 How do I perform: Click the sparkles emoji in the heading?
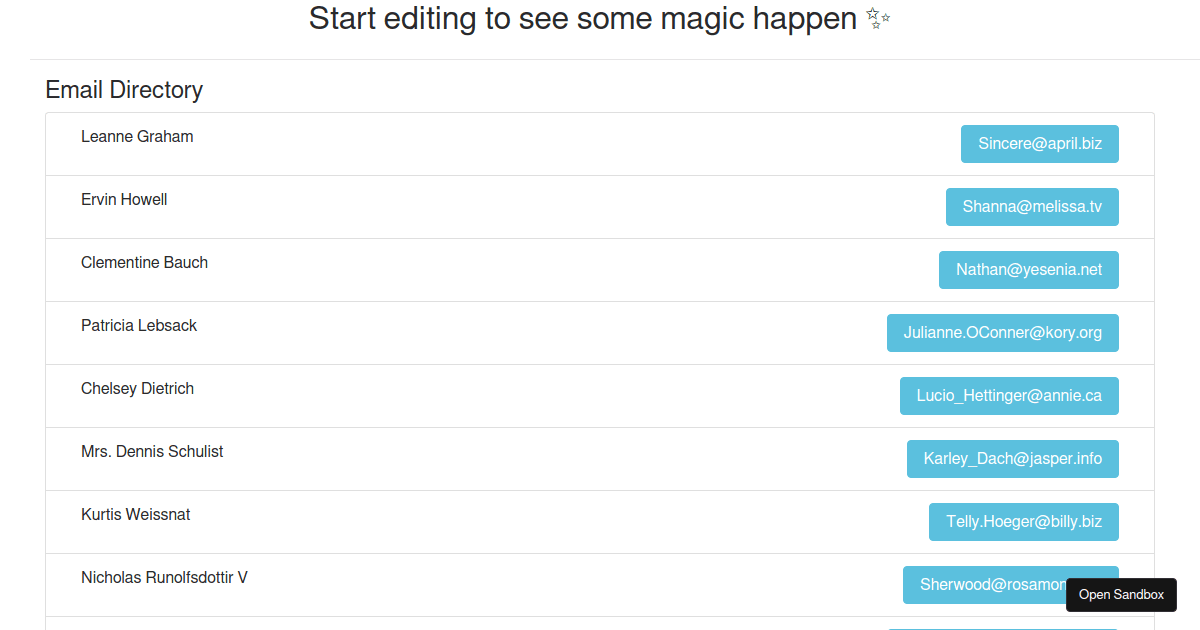click(x=877, y=19)
